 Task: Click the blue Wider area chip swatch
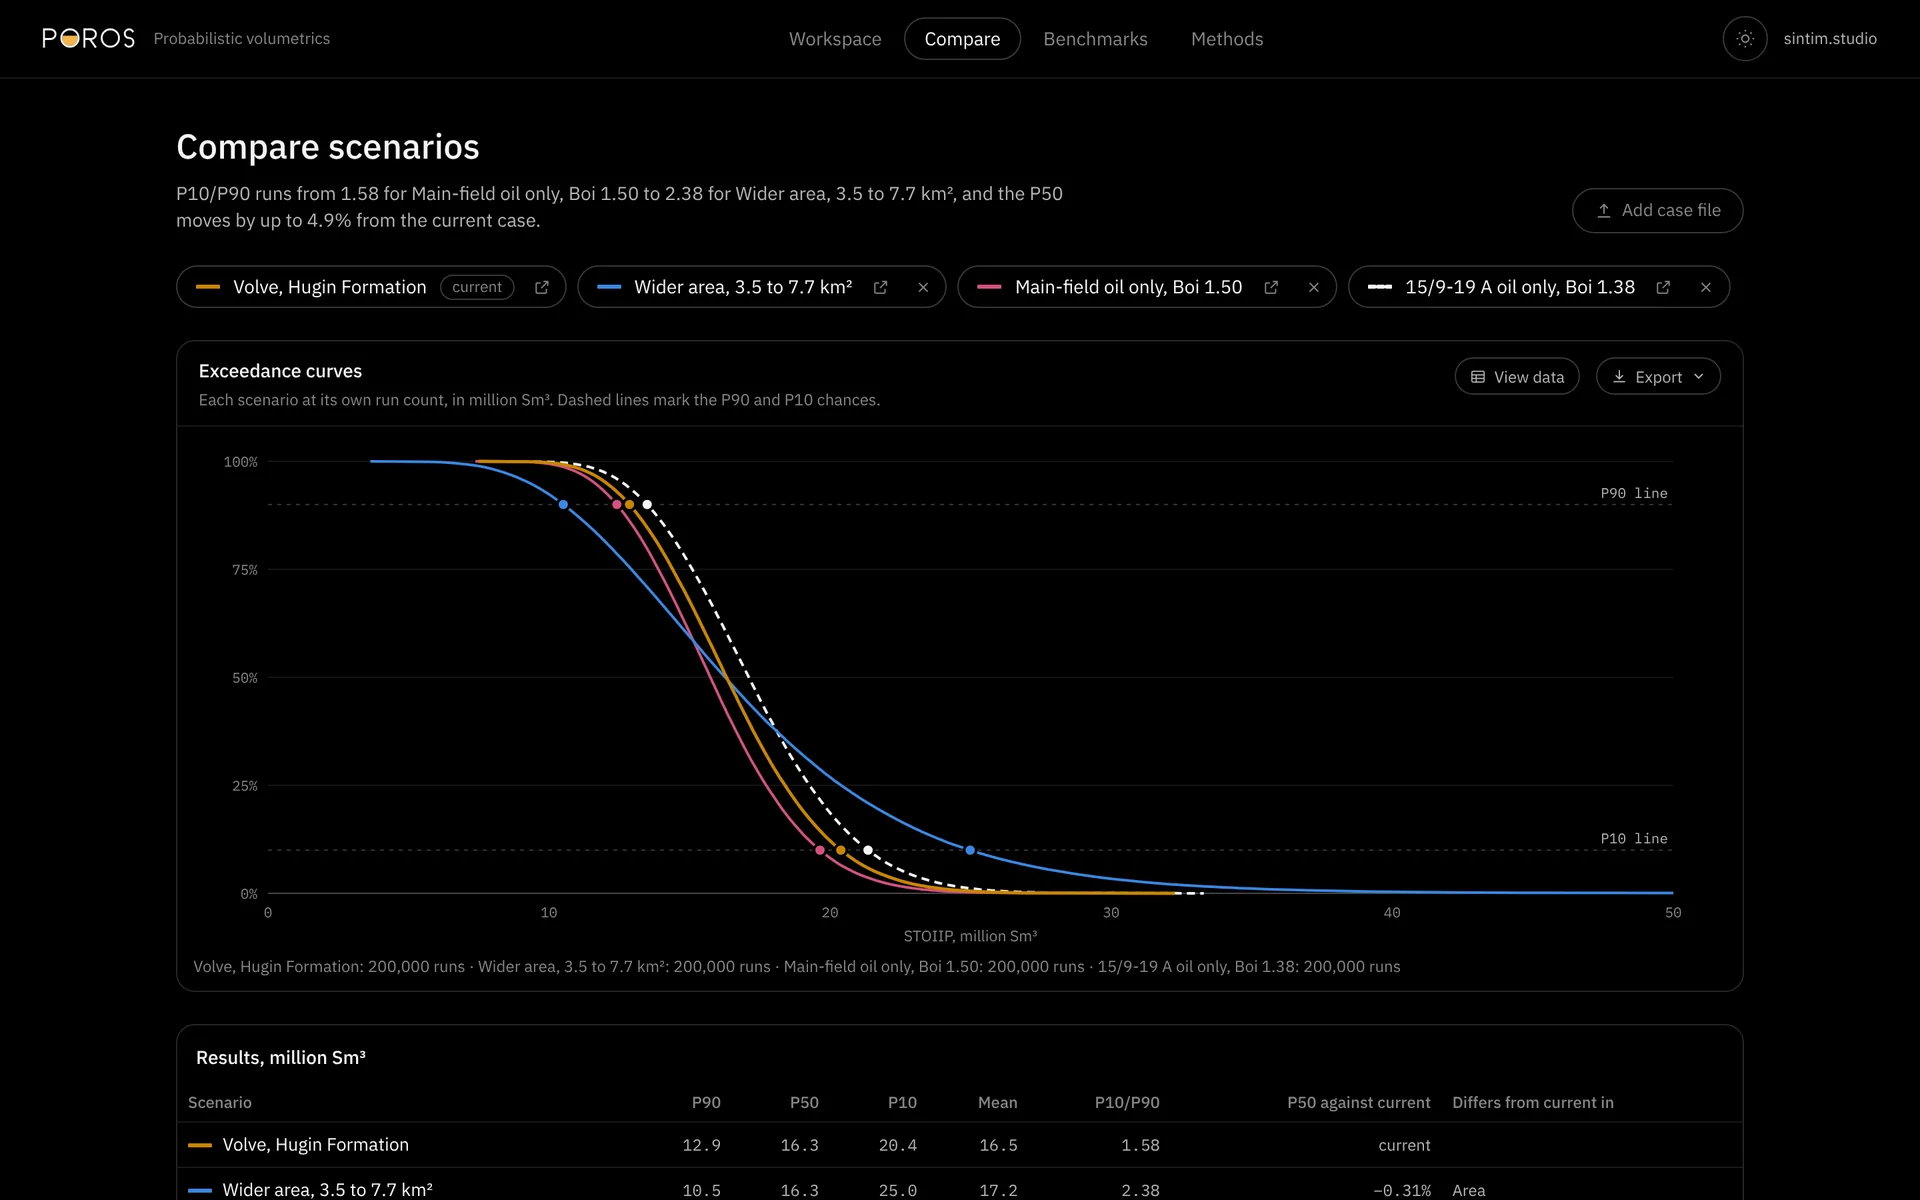click(x=609, y=287)
